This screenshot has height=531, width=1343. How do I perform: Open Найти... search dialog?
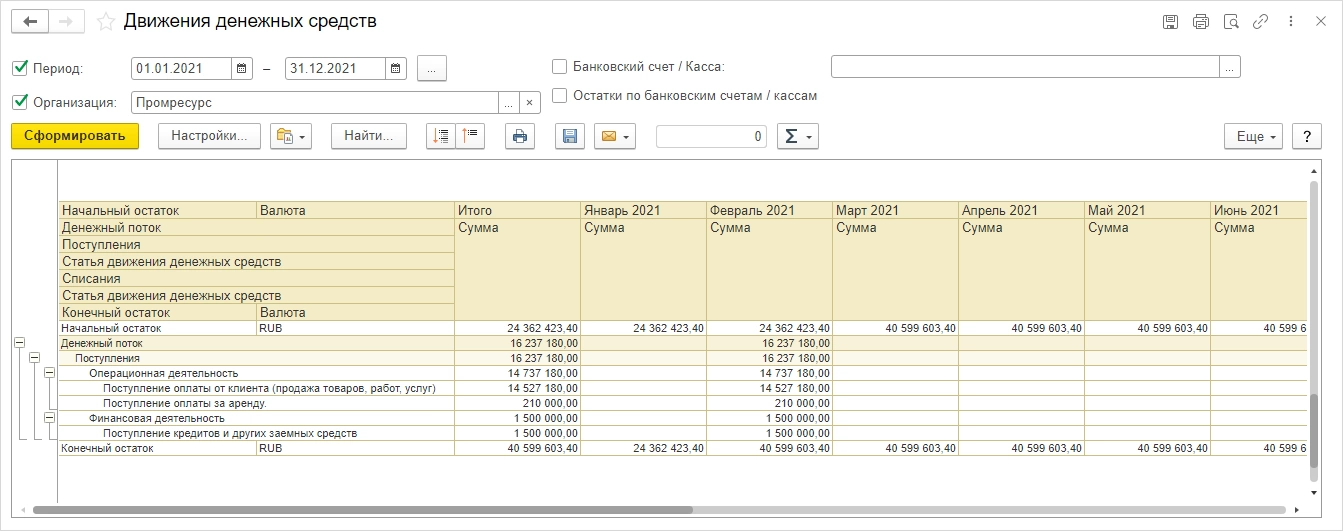click(x=369, y=136)
